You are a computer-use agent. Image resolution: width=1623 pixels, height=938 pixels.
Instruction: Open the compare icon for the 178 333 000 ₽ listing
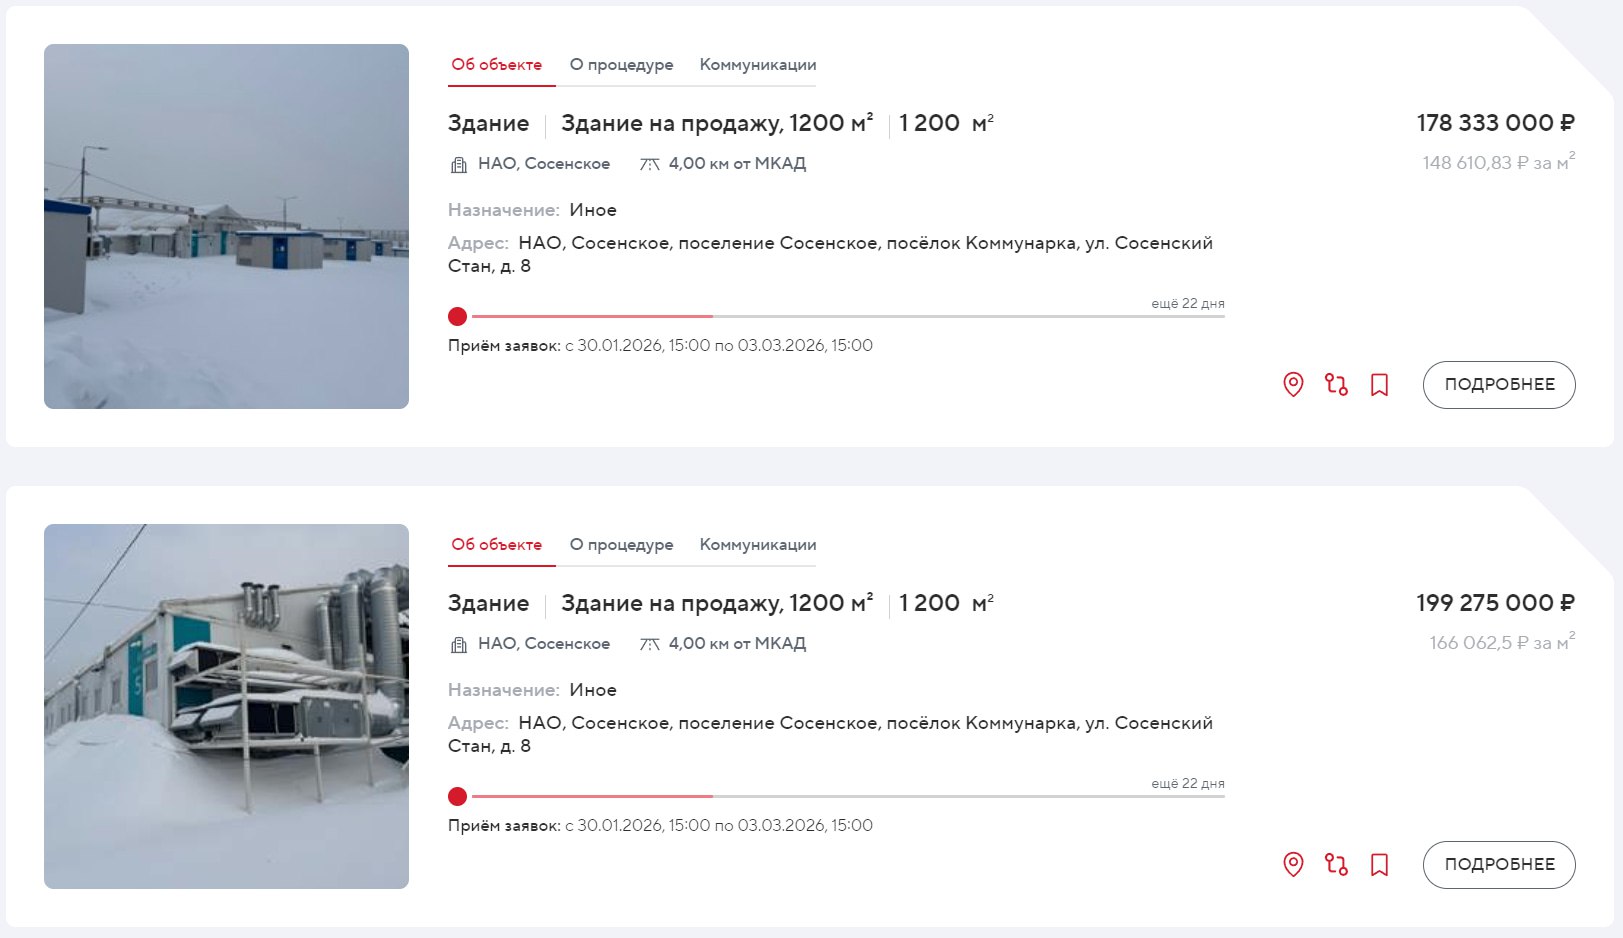click(x=1338, y=384)
